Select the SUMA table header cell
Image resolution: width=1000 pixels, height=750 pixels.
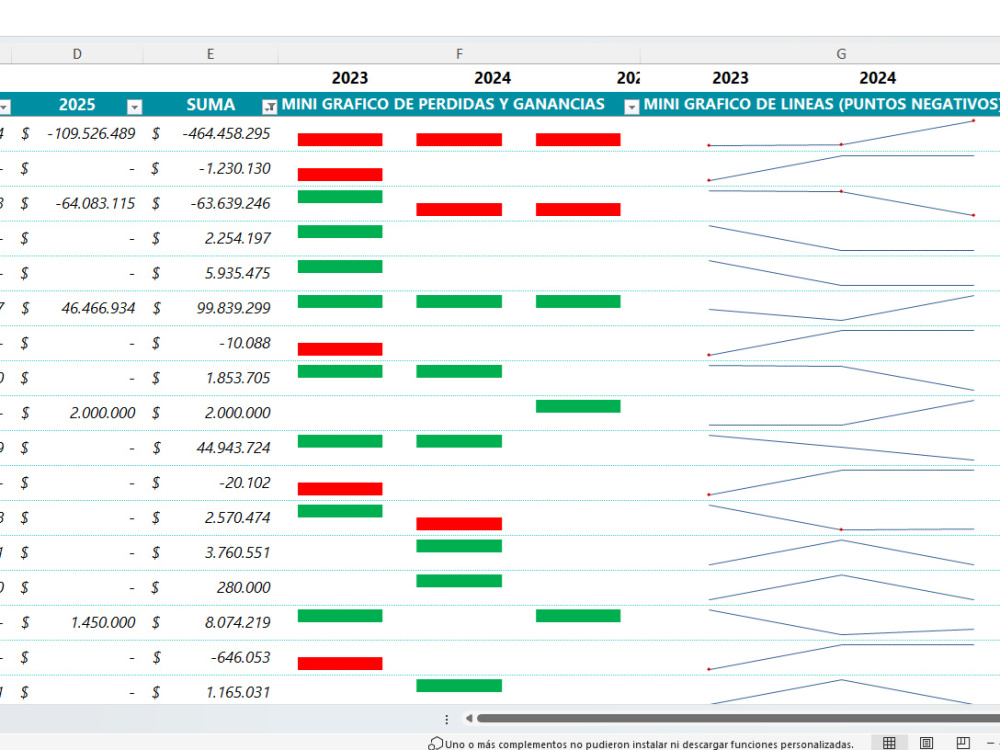pos(210,105)
